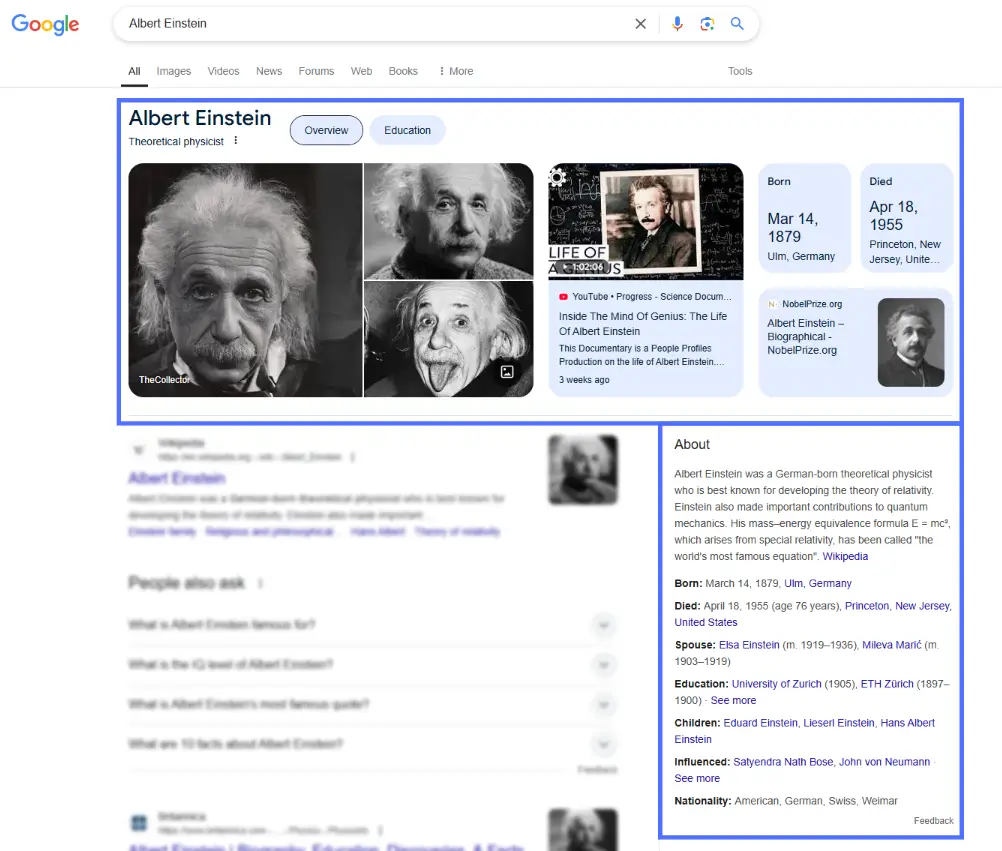This screenshot has height=851, width=1002.
Task: Open the blurred Wikipedia Albert Einstein result title
Action: (177, 478)
